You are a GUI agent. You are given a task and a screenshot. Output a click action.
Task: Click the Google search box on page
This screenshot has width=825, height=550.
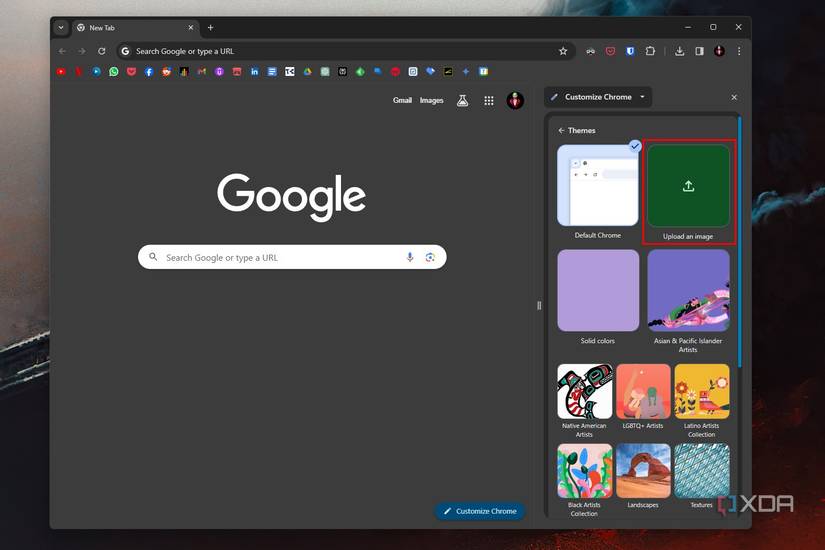(292, 257)
